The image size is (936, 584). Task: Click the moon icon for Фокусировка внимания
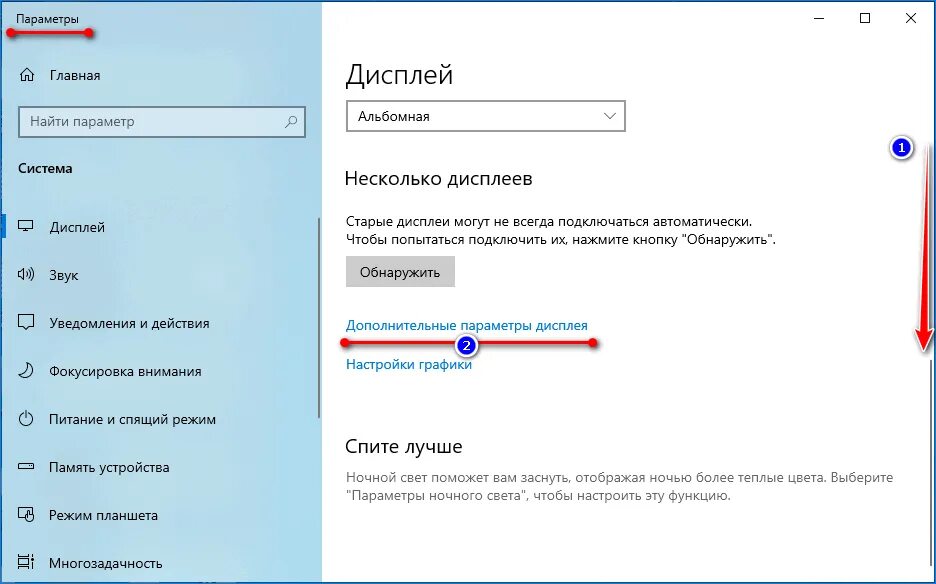point(26,371)
